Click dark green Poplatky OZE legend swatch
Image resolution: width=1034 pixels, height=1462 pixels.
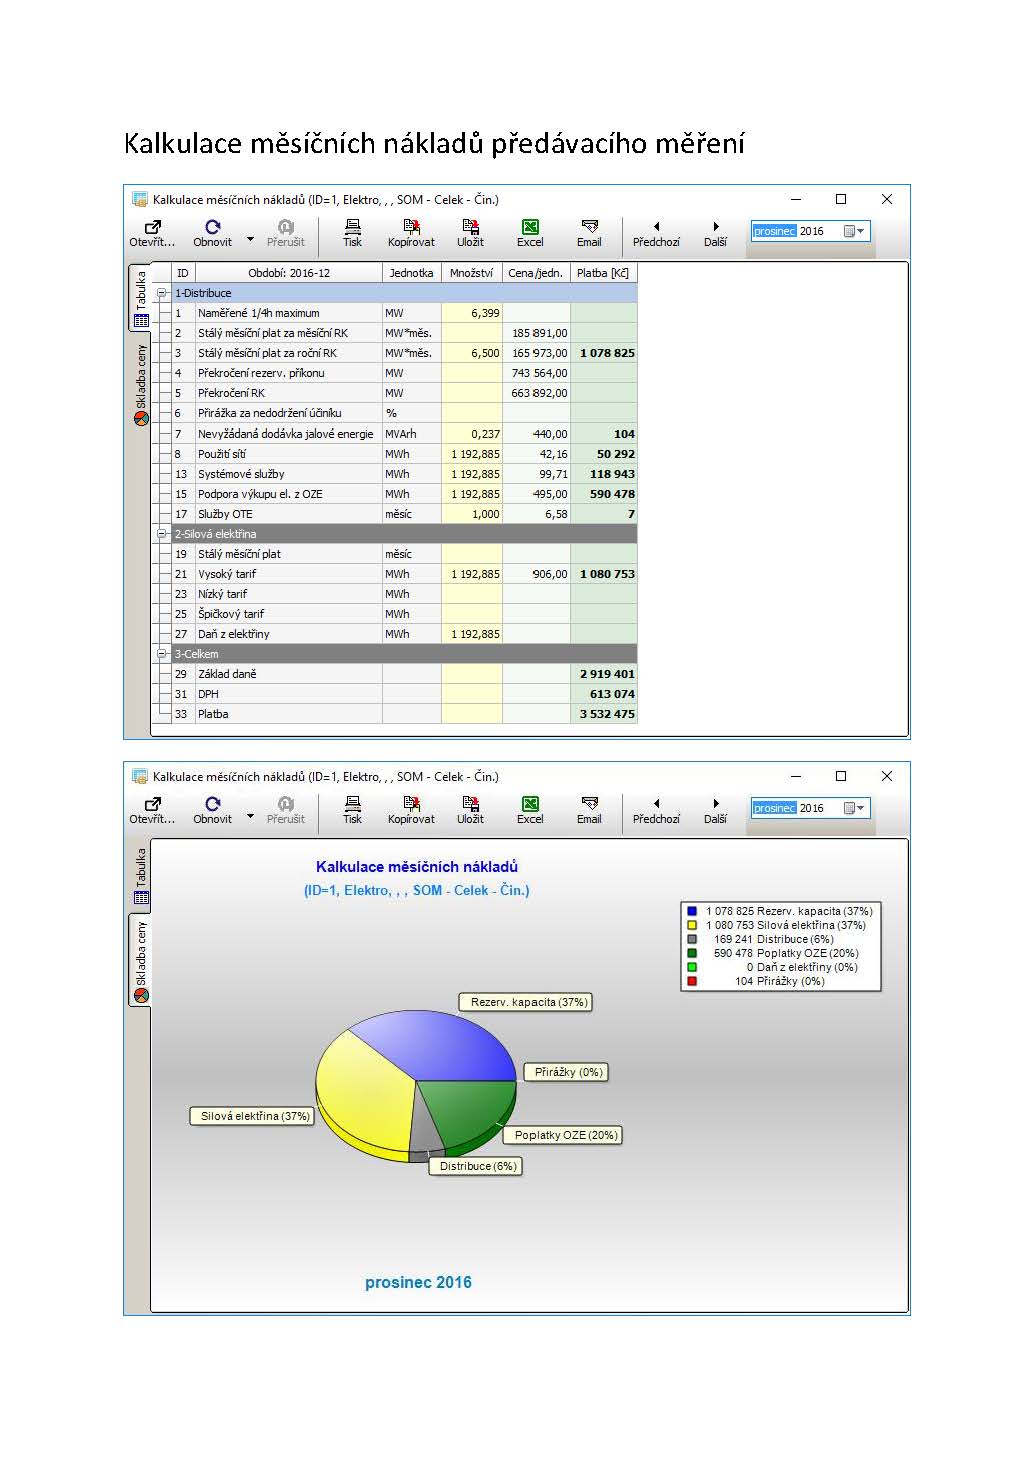point(692,953)
